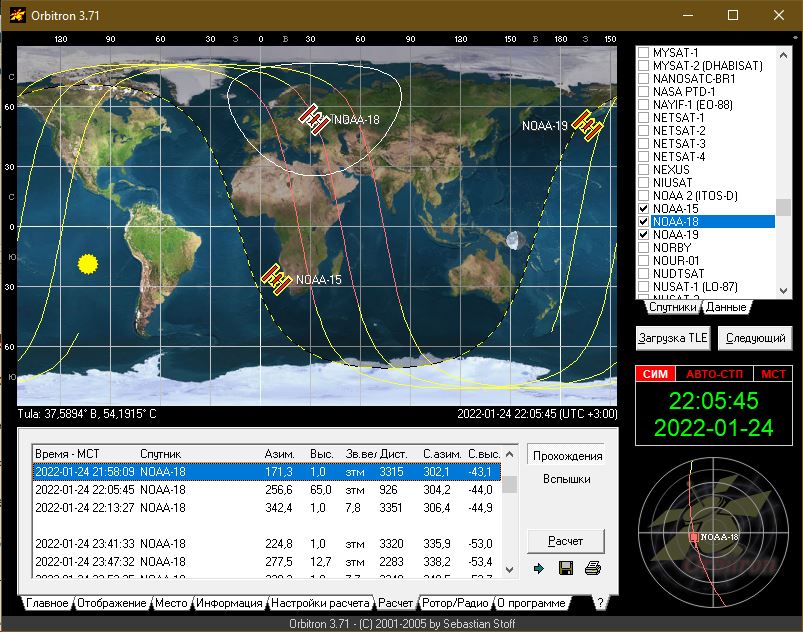Viewport: 803px width, 632px height.
Task: Open the О программе tab
Action: pos(531,603)
